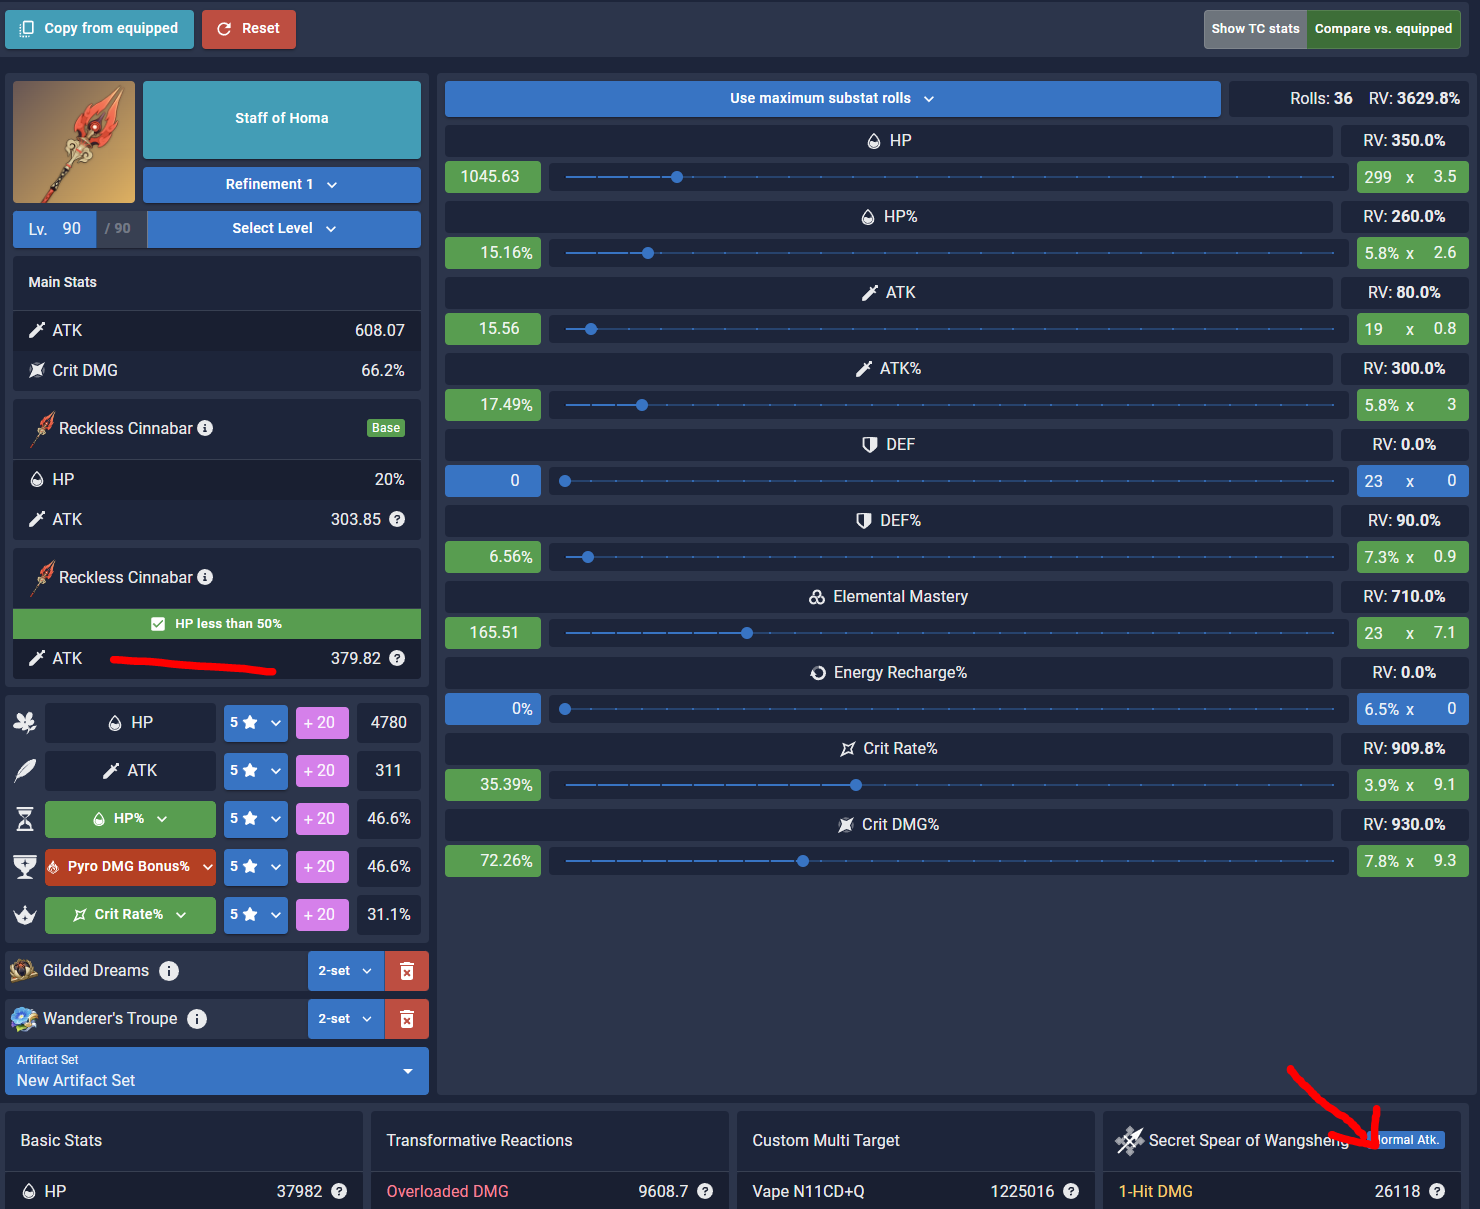Screen dimensions: 1480x1209
Task: Click the Gilded Dreams set icon
Action: pos(22,970)
